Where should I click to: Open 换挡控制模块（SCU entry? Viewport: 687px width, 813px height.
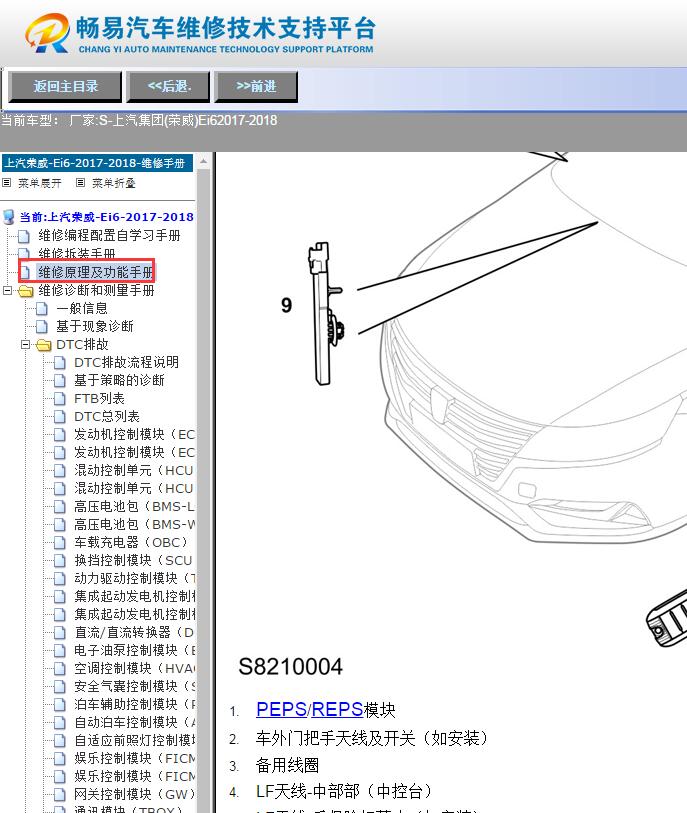point(133,560)
